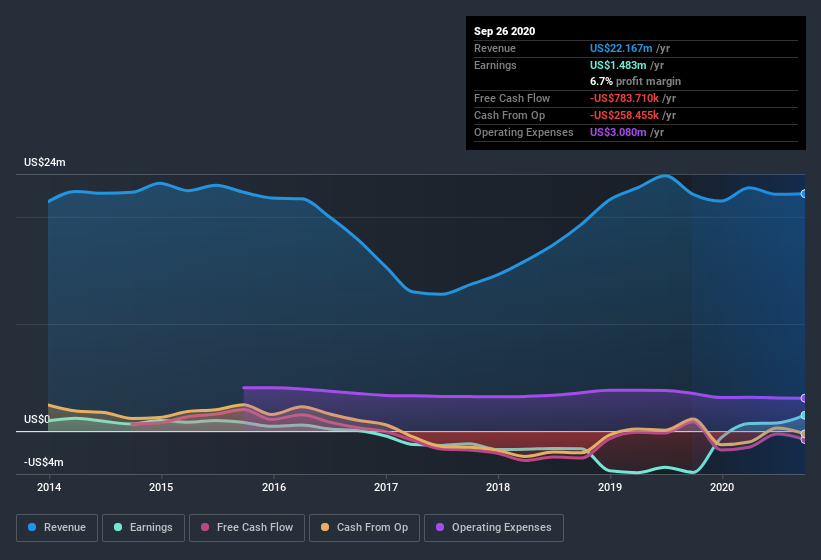Click the Earnings row label in tooltip

point(495,65)
